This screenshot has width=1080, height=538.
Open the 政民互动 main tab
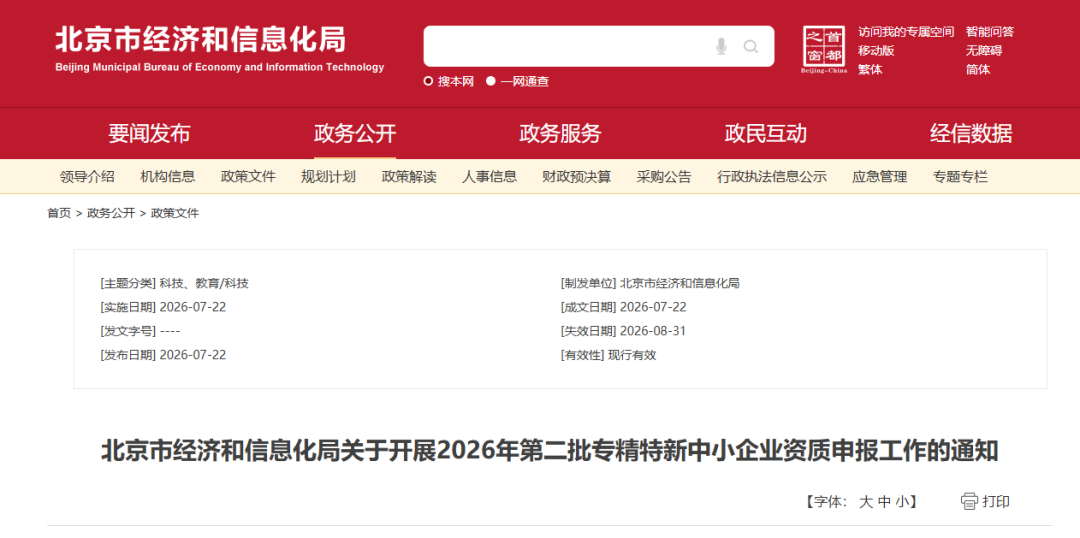tap(765, 133)
